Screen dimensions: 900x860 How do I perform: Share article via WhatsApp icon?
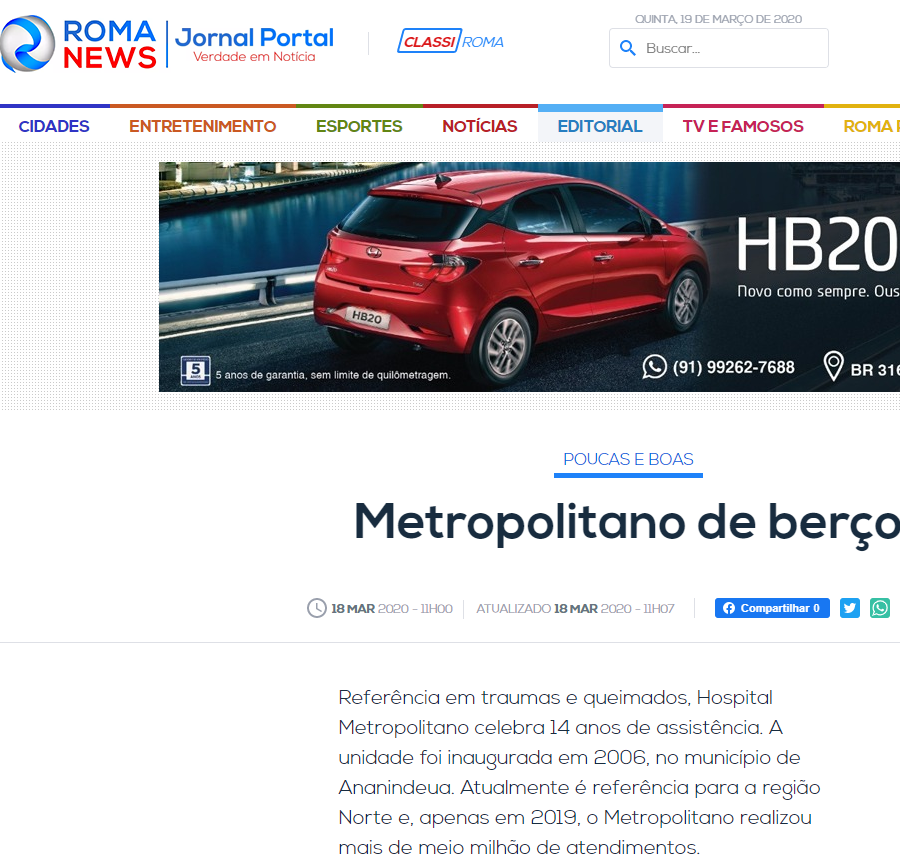tap(880, 608)
